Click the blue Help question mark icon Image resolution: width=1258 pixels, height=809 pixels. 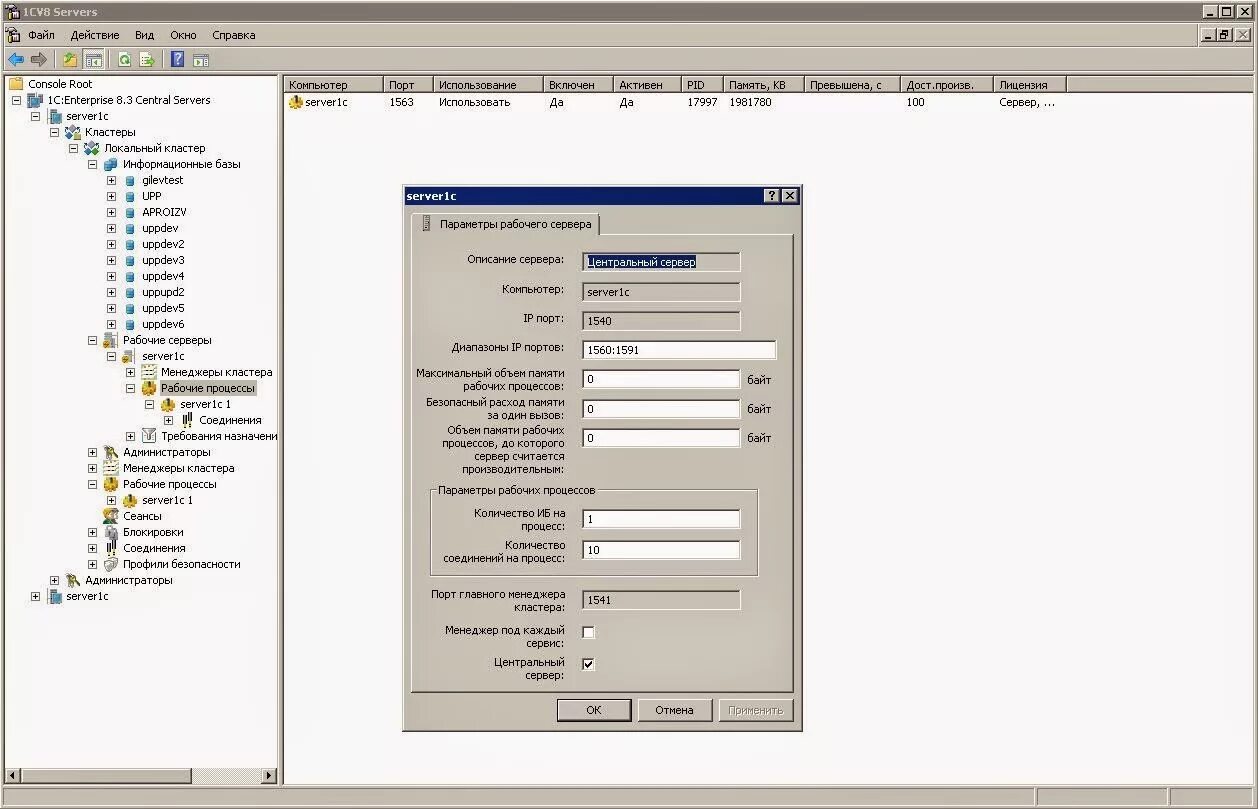[x=178, y=60]
